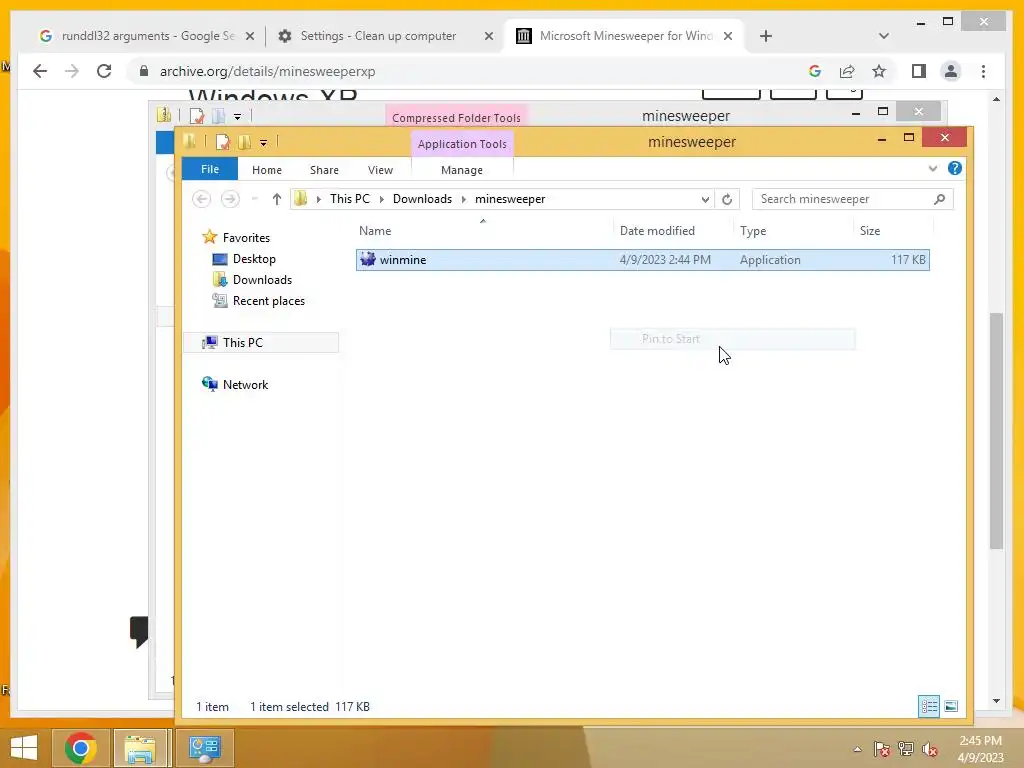Select the winmine application file
Screen dimensions: 1024x768
[x=643, y=260]
